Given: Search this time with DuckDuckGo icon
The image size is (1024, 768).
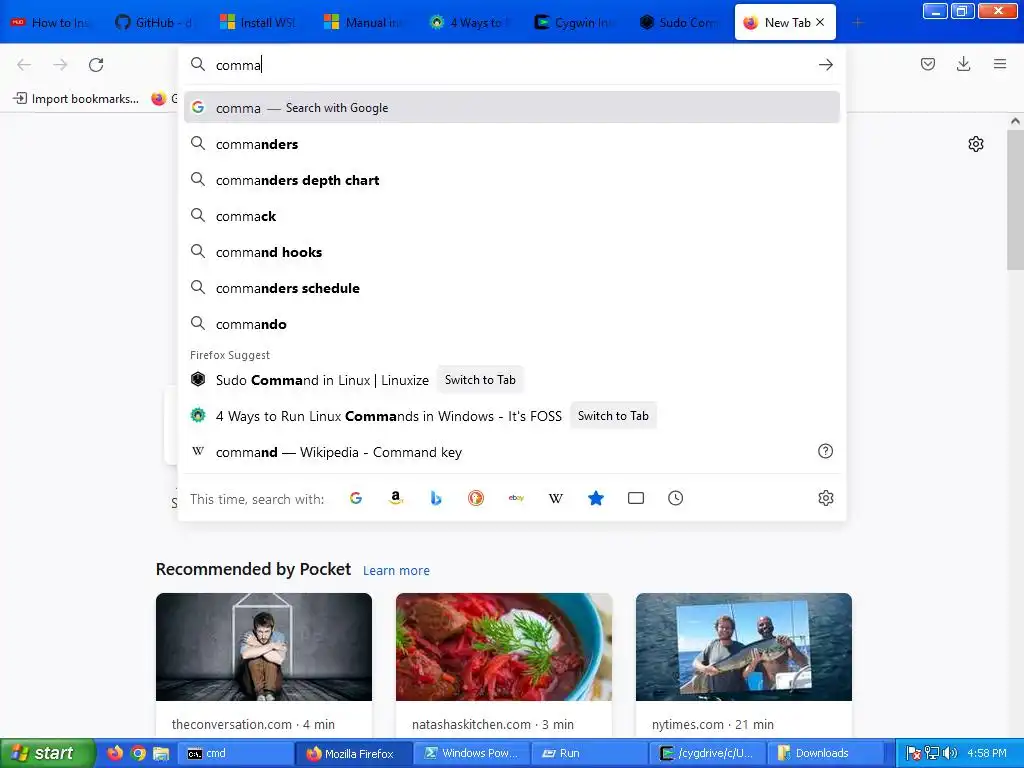Looking at the screenshot, I should point(476,498).
